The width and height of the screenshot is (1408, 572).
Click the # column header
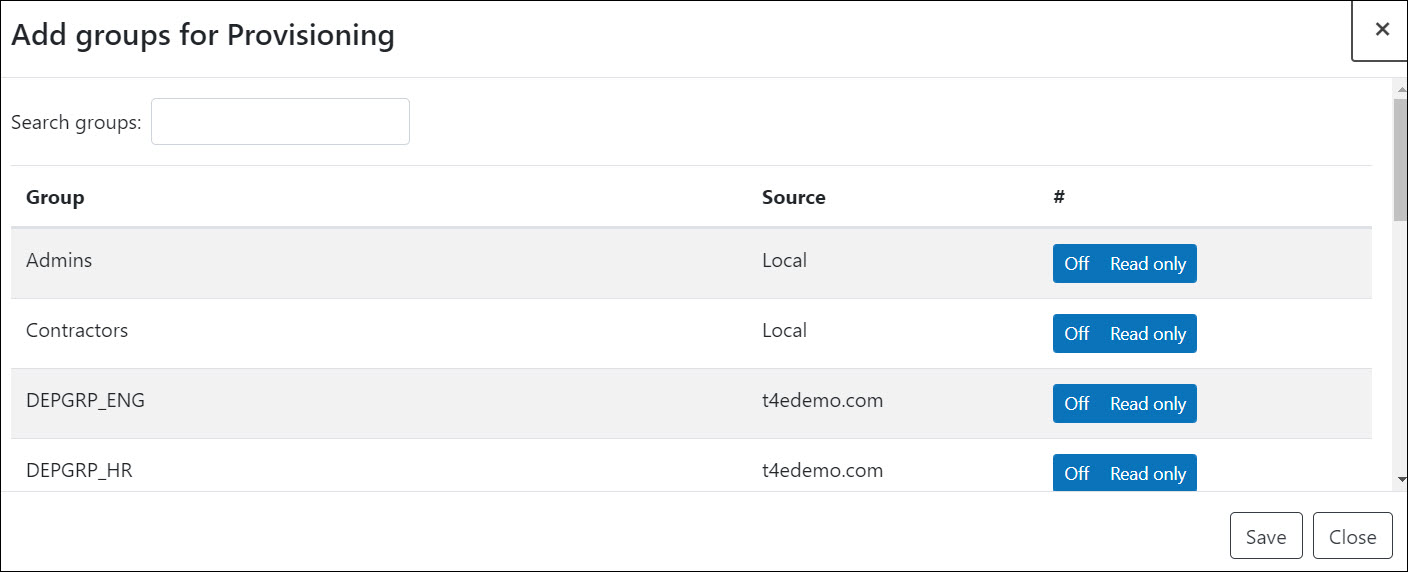coord(1058,197)
